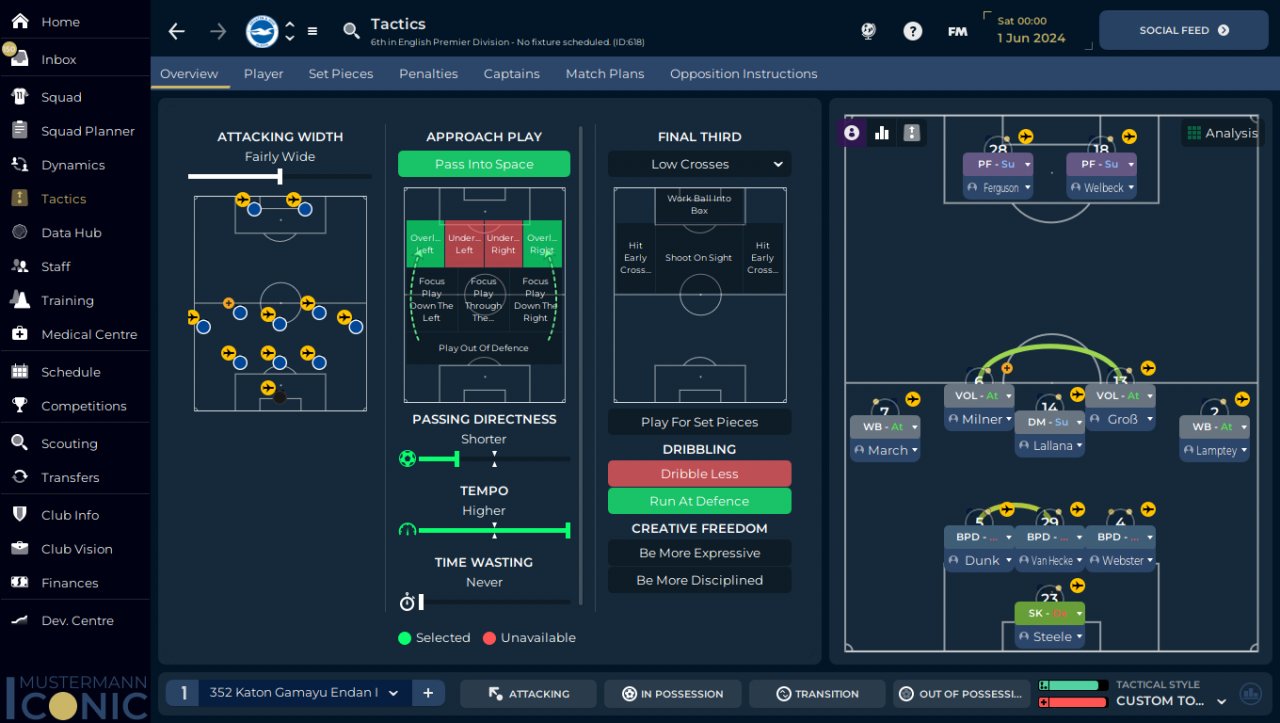Open the Penalties tab
Image resolution: width=1280 pixels, height=723 pixels.
[428, 74]
